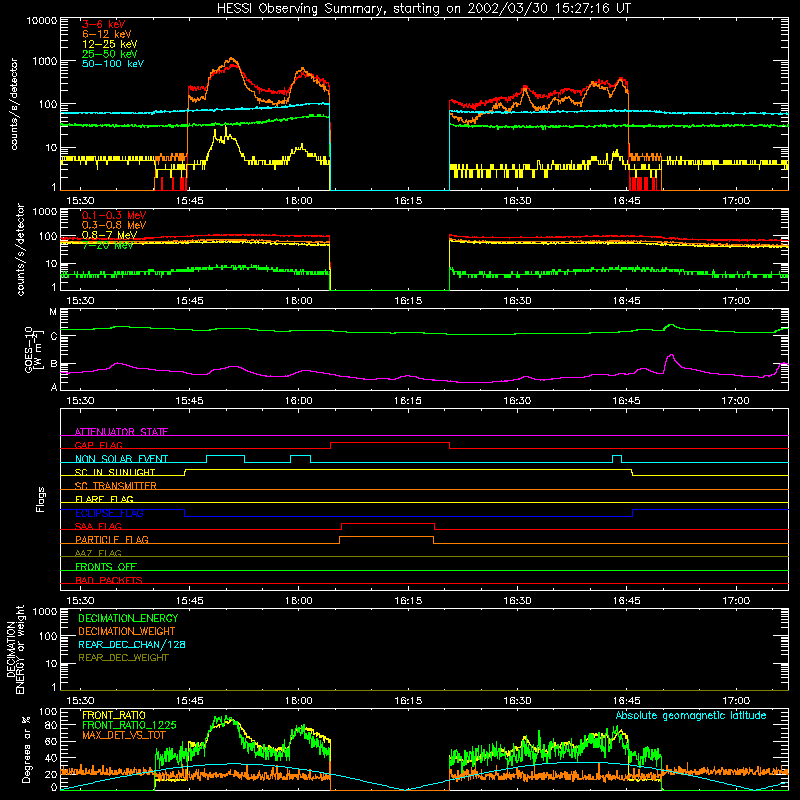Image resolution: width=800 pixels, height=800 pixels.
Task: Click the 15:30 tick label under GOES panel
Action: [80, 401]
